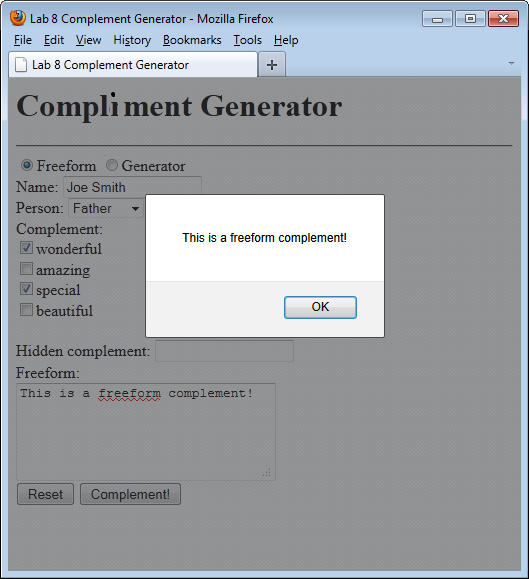Grab the textarea resize handle

coord(267,472)
